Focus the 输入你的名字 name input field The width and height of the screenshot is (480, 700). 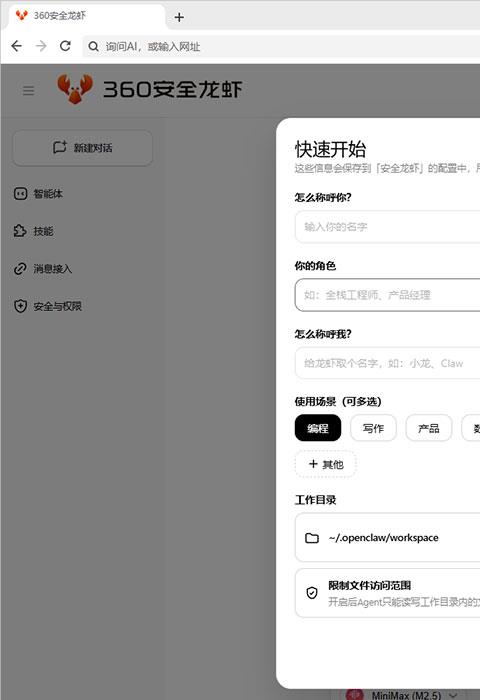387,226
